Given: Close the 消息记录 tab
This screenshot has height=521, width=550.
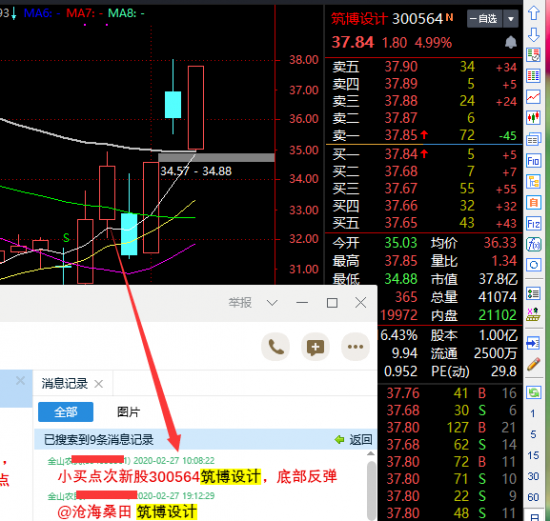Looking at the screenshot, I should [99, 384].
